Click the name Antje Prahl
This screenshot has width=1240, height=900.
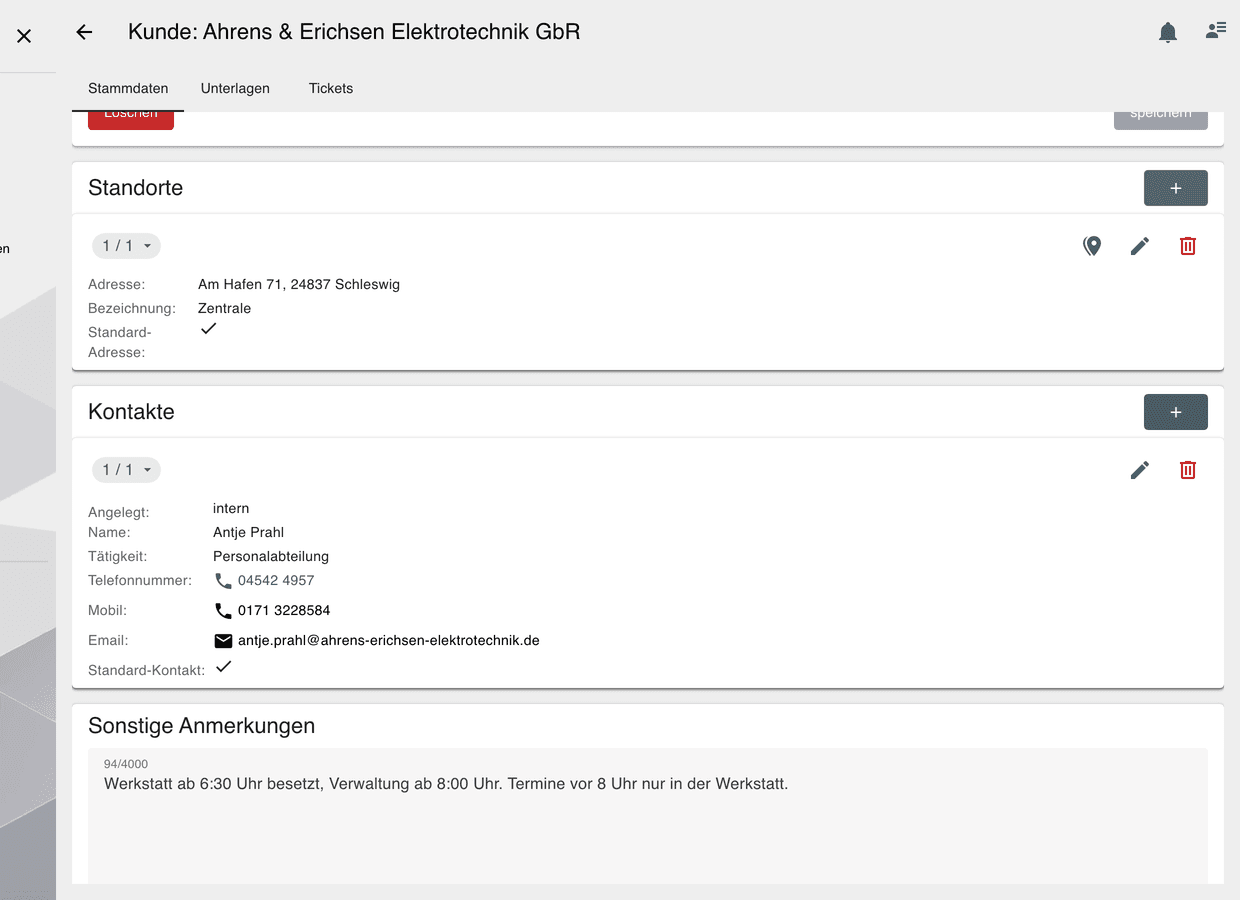coord(248,532)
